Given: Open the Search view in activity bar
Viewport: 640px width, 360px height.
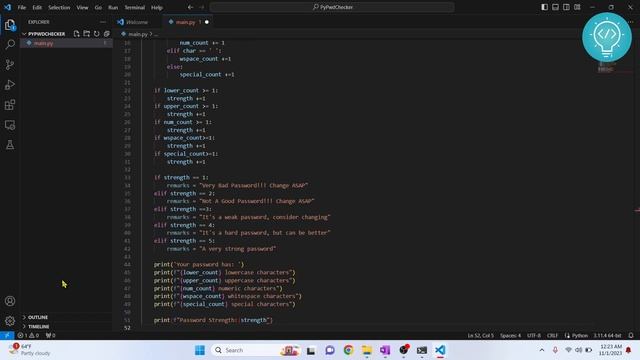Looking at the screenshot, I should (10, 44).
